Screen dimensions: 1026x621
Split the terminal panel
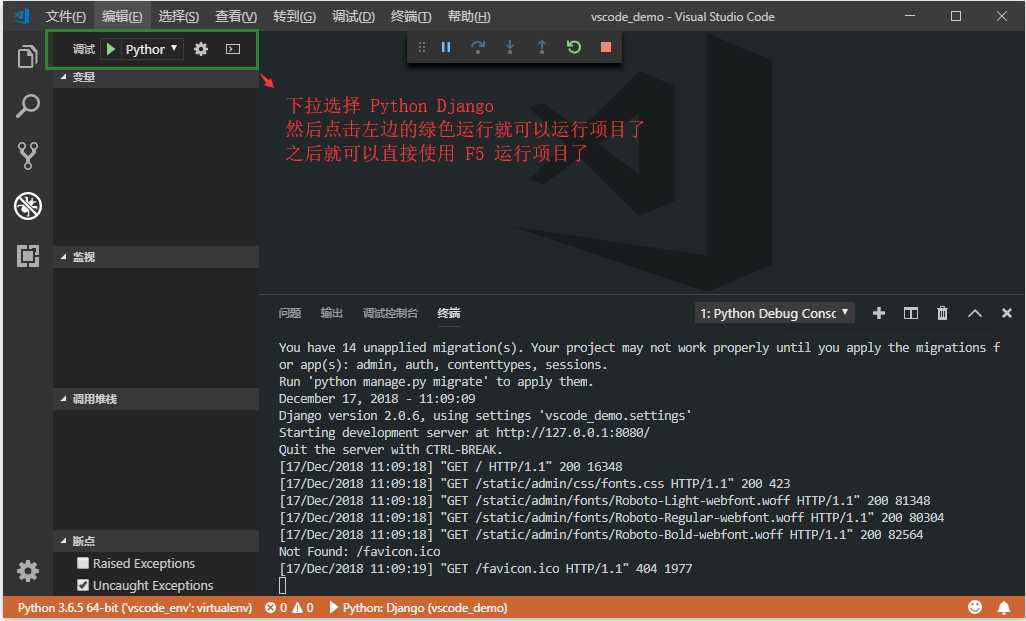coord(911,313)
